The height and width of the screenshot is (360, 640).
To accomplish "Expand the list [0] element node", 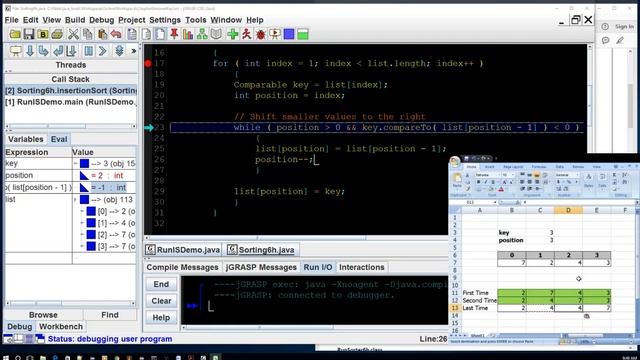I will (x=82, y=211).
